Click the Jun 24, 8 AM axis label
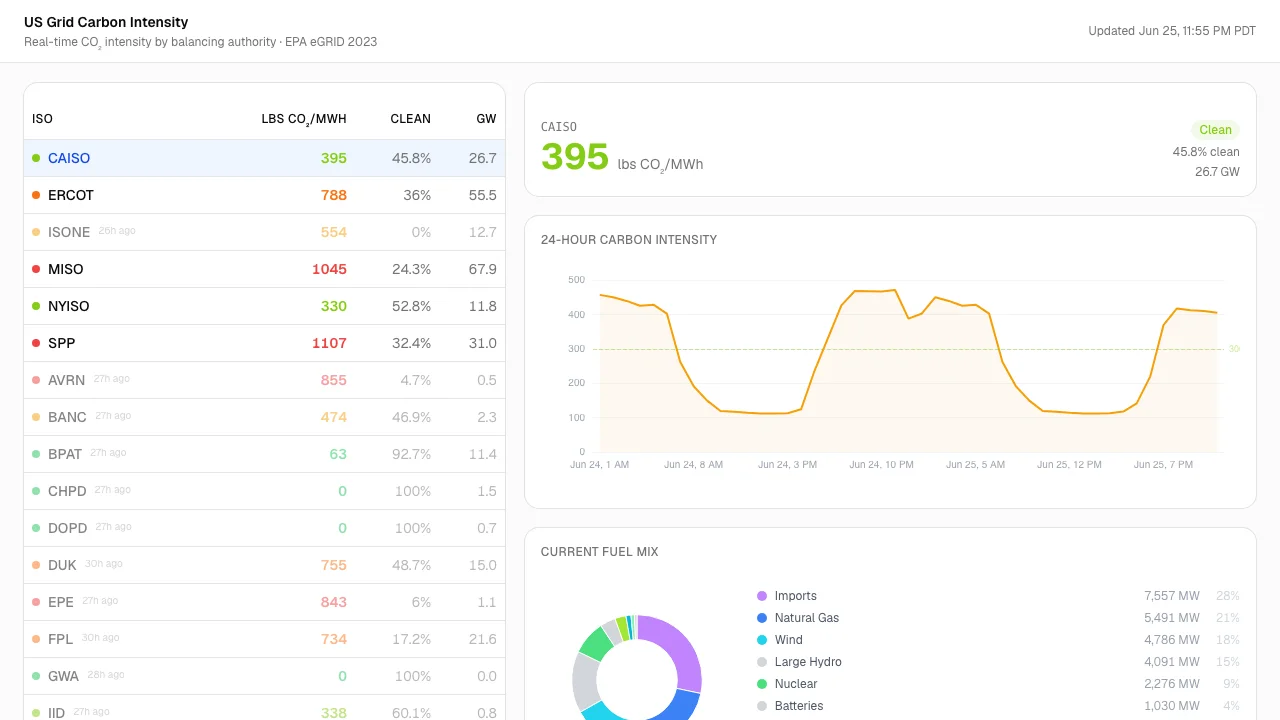Screen dimensions: 1280x720 [x=693, y=465]
